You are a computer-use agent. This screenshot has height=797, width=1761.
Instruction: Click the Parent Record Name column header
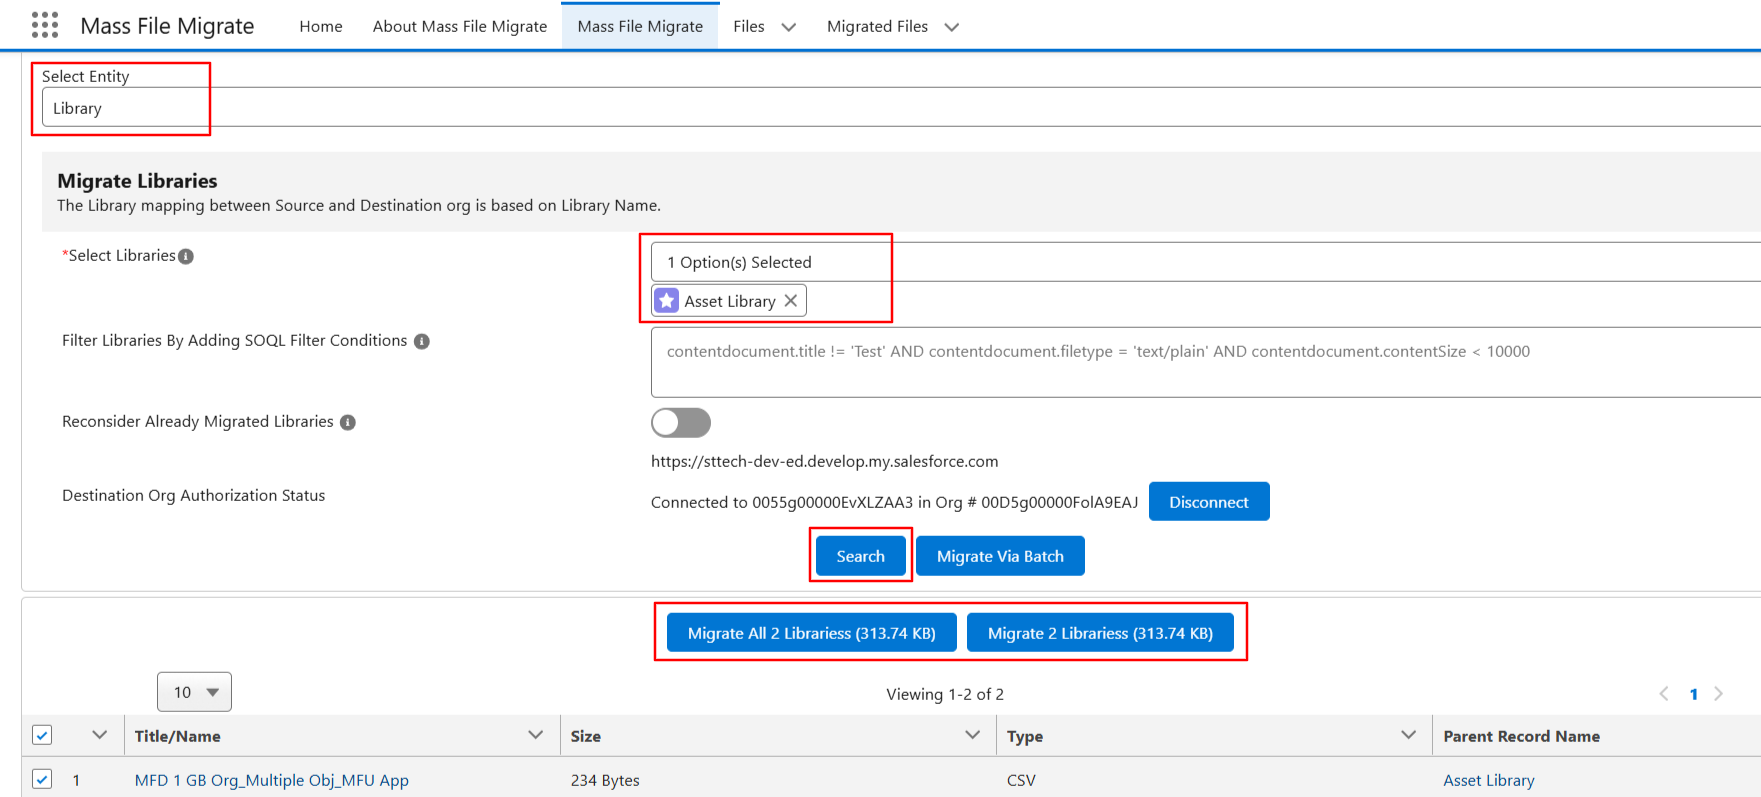pos(1521,736)
